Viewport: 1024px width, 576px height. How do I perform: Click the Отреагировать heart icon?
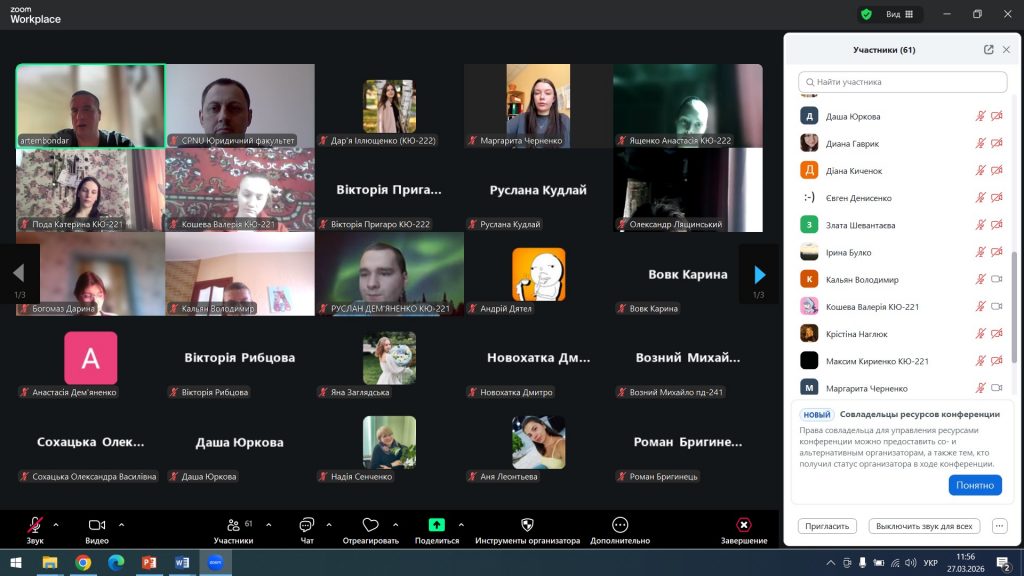pos(370,525)
